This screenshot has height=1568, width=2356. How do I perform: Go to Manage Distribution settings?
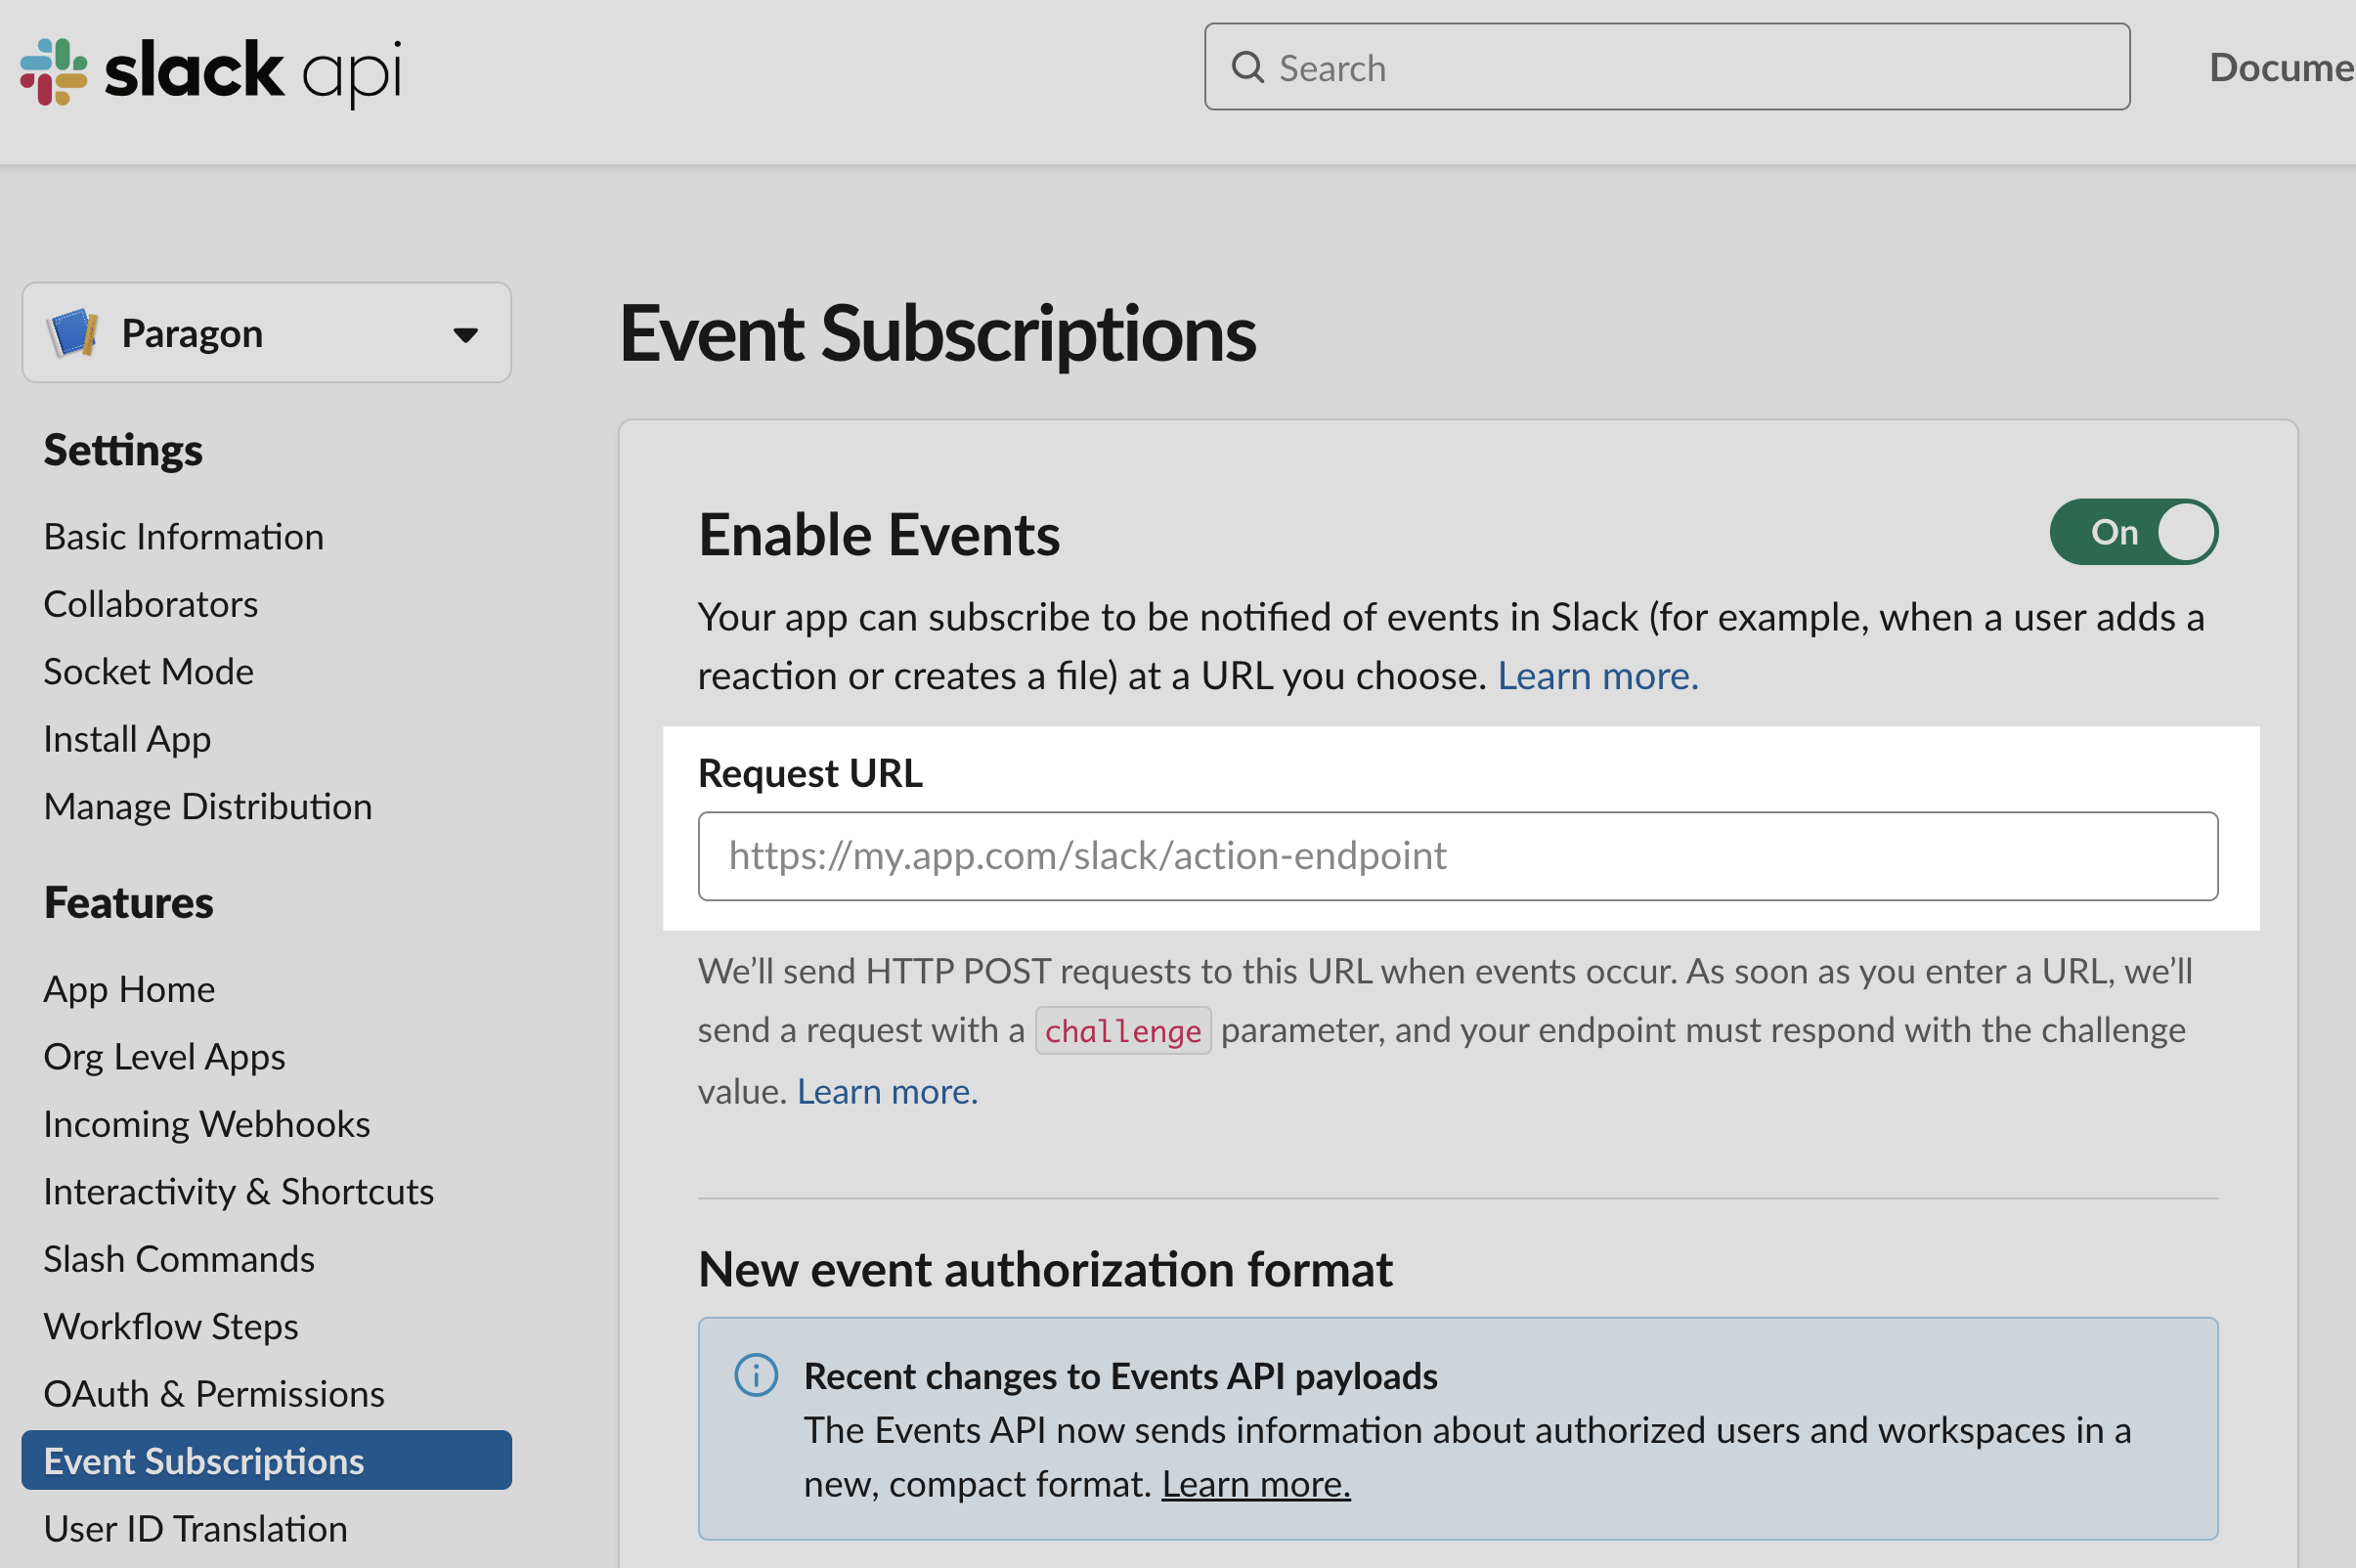point(208,806)
